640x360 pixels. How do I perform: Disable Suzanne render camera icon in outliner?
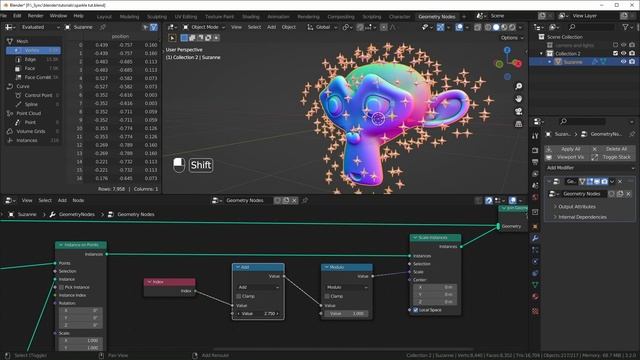(632, 62)
